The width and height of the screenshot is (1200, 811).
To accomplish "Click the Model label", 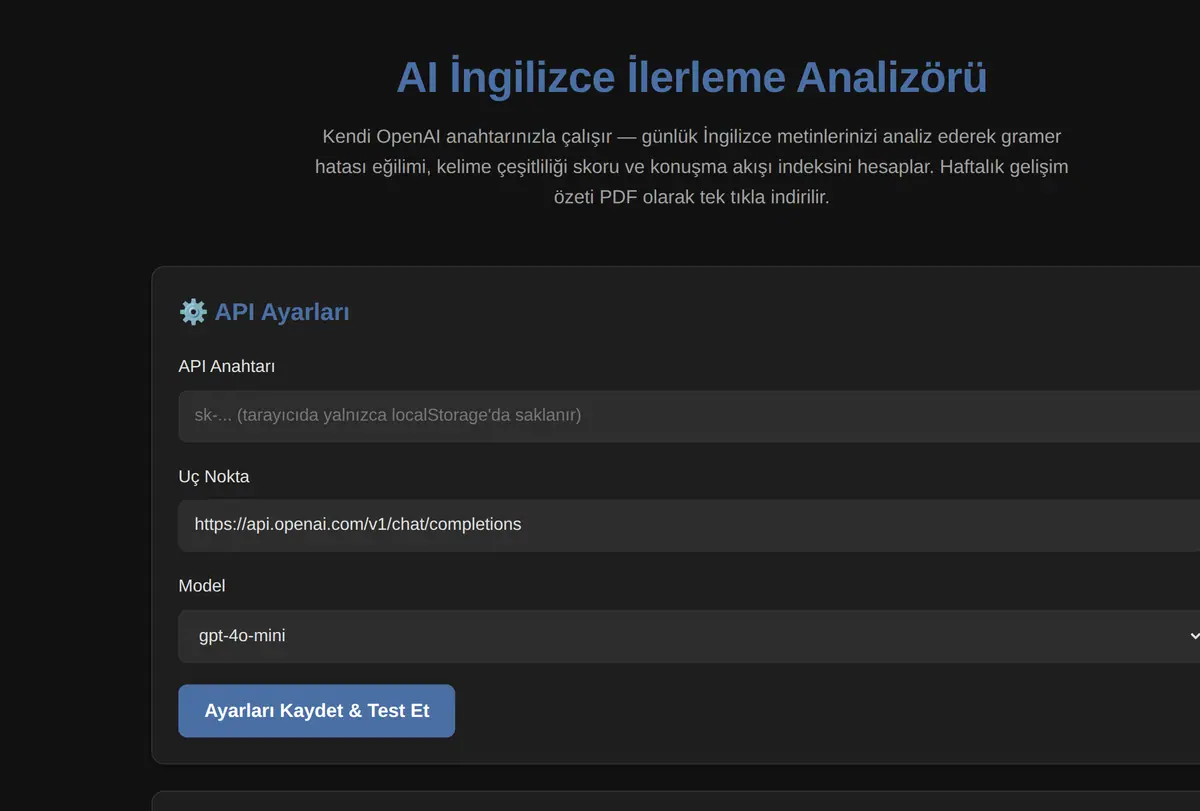I will pyautogui.click(x=202, y=586).
